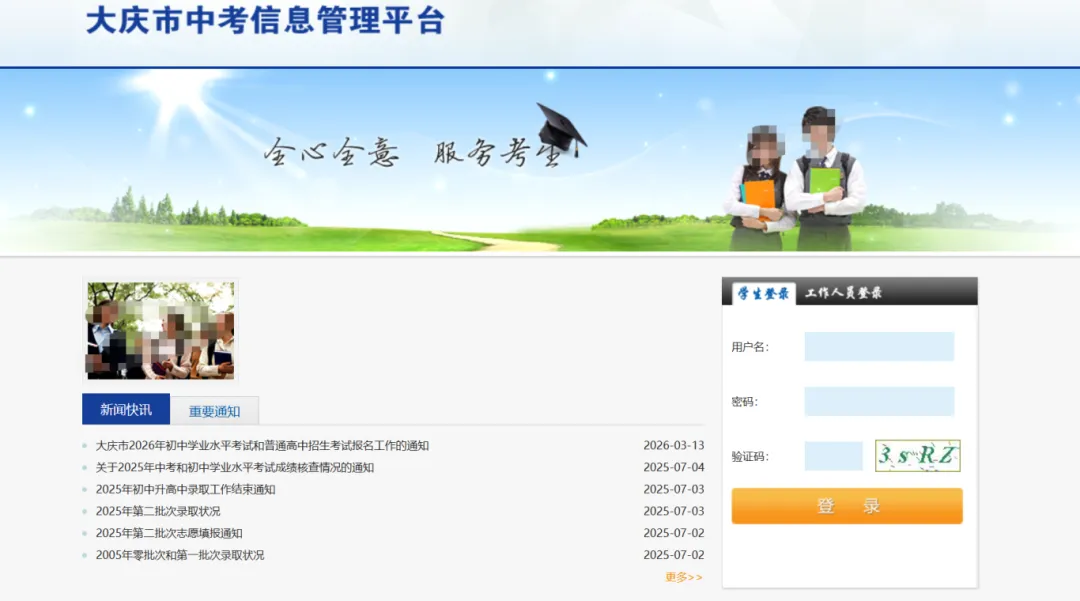Click the graduation cap icon in banner
The width and height of the screenshot is (1080, 601).
[x=561, y=131]
